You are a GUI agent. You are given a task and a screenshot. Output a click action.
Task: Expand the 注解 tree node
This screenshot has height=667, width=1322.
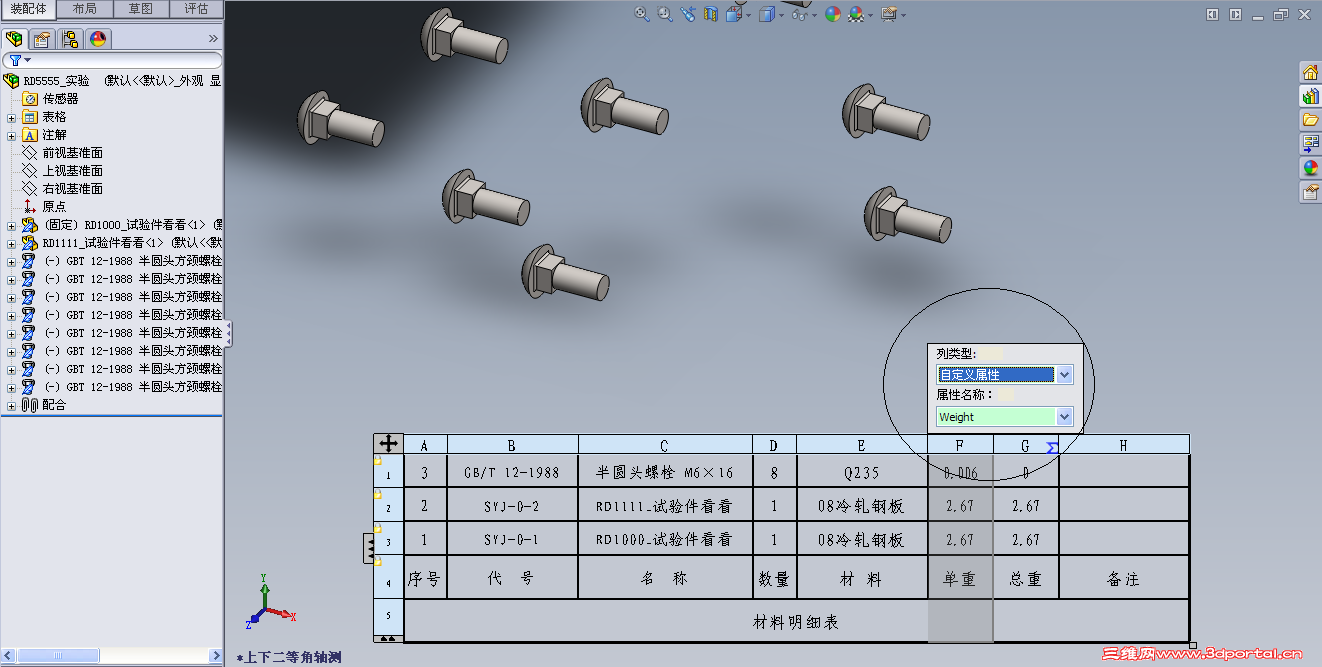point(11,135)
